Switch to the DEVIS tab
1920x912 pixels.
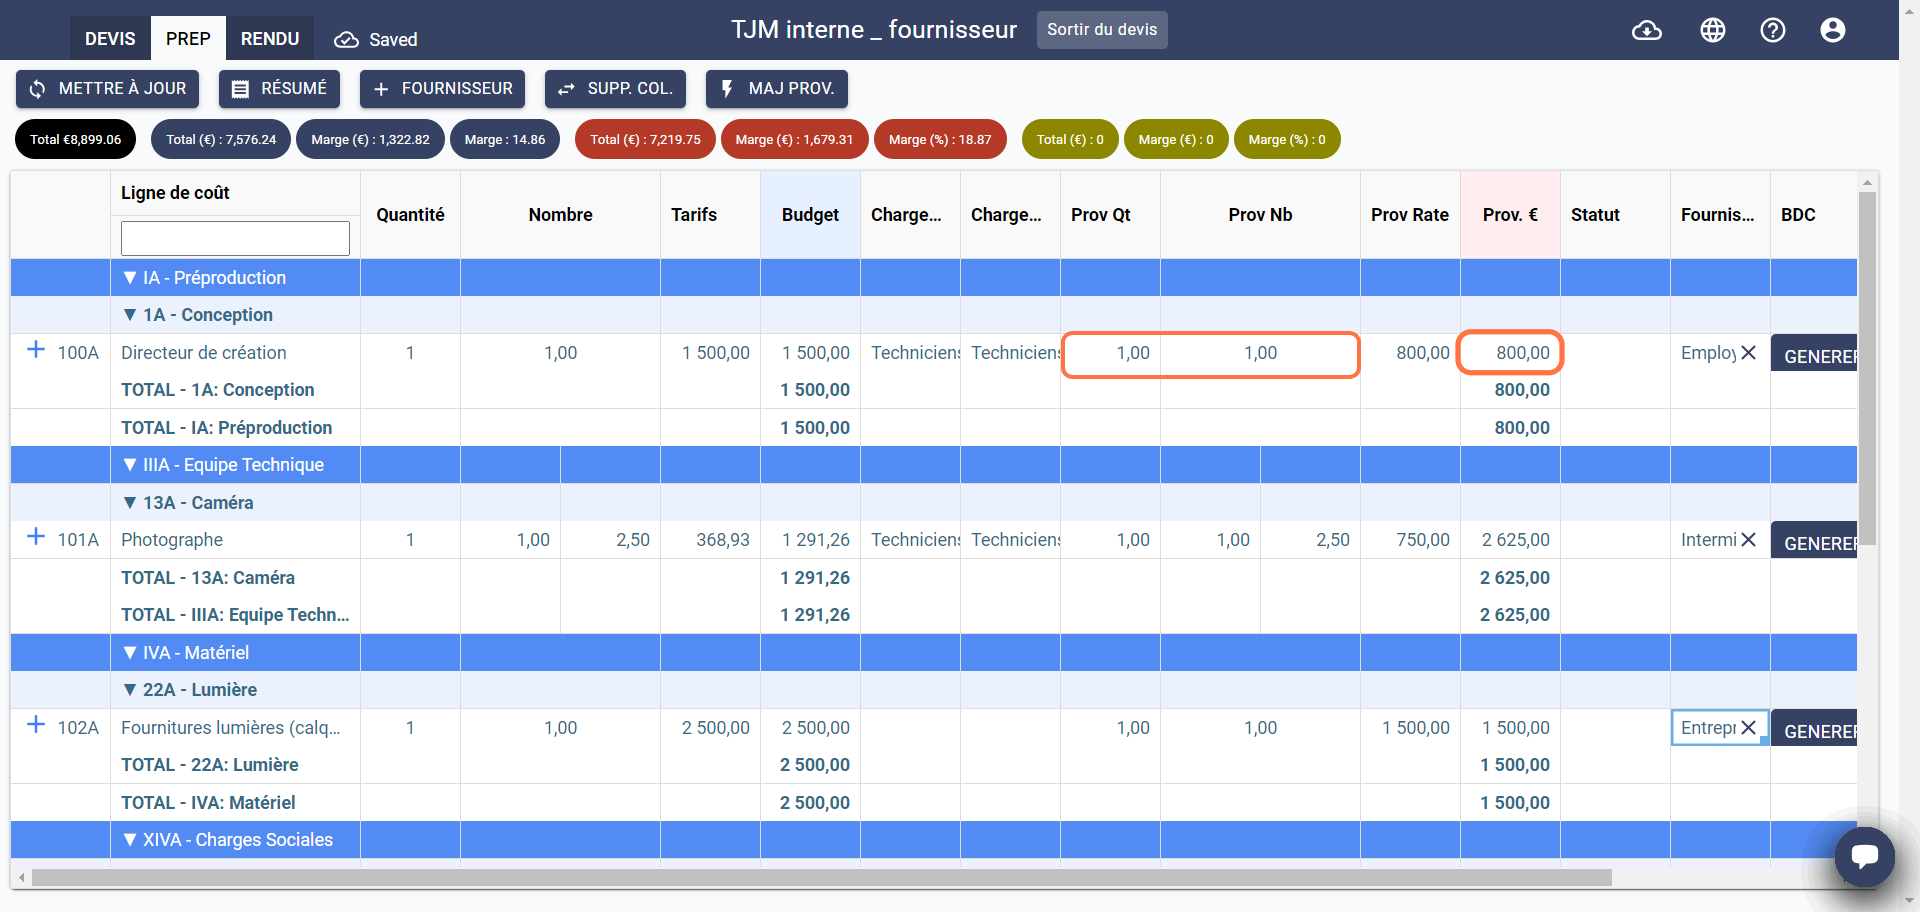click(x=110, y=38)
